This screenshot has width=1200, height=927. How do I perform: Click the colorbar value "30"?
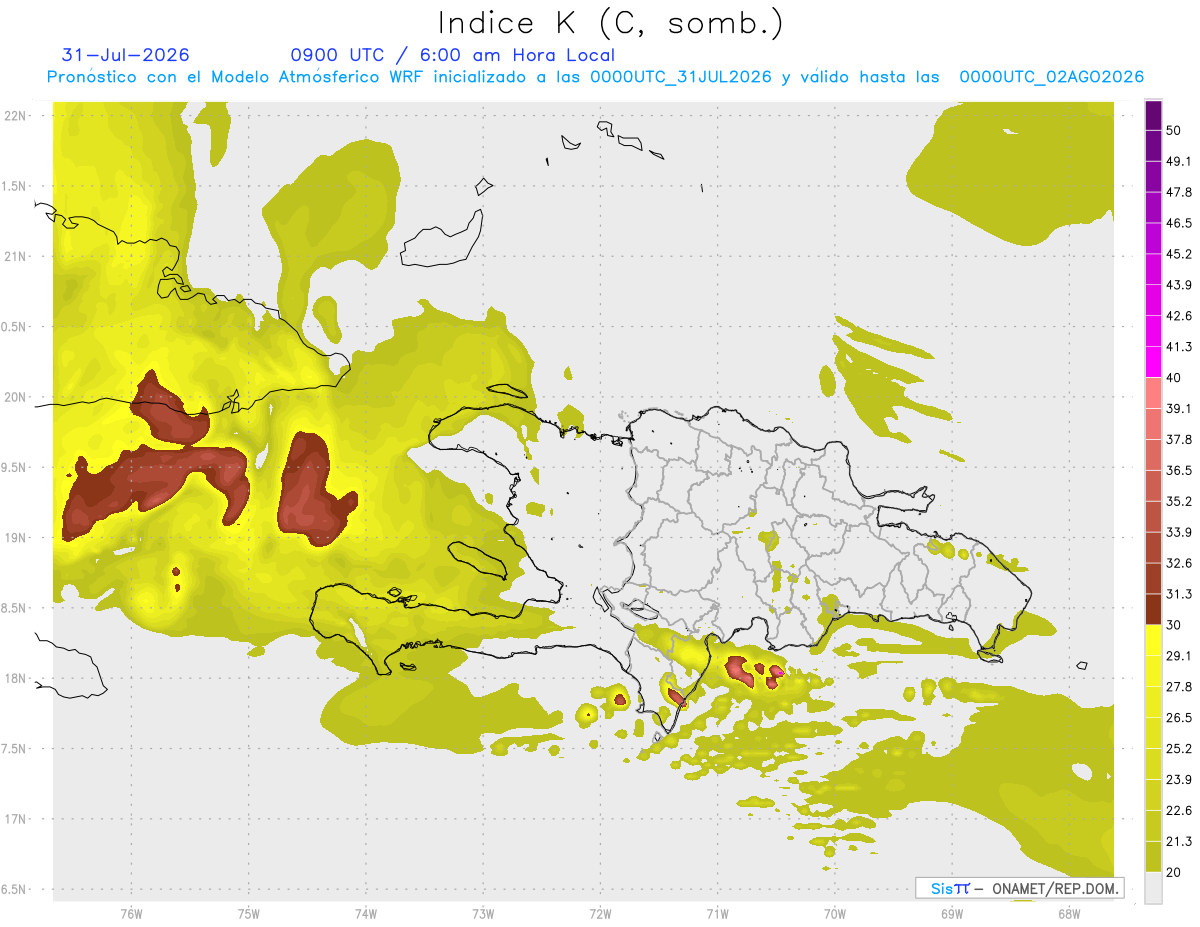click(x=1174, y=625)
